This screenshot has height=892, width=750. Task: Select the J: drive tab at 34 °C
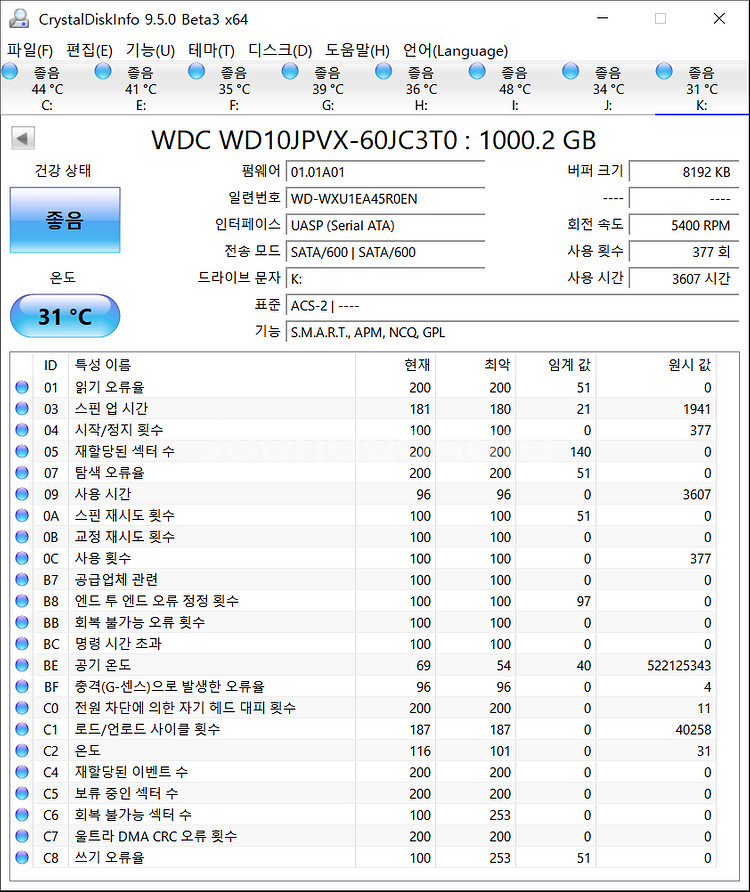tap(608, 88)
